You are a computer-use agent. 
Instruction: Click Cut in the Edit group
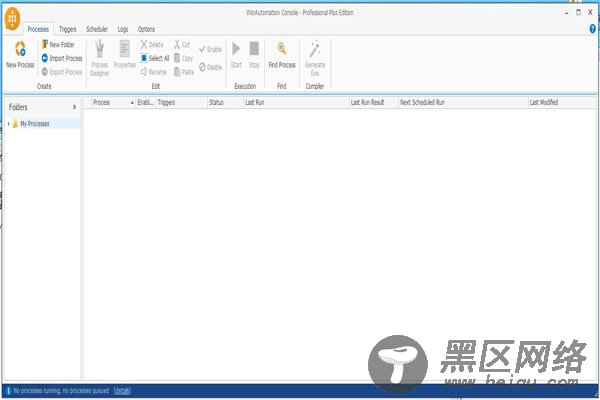tap(182, 44)
